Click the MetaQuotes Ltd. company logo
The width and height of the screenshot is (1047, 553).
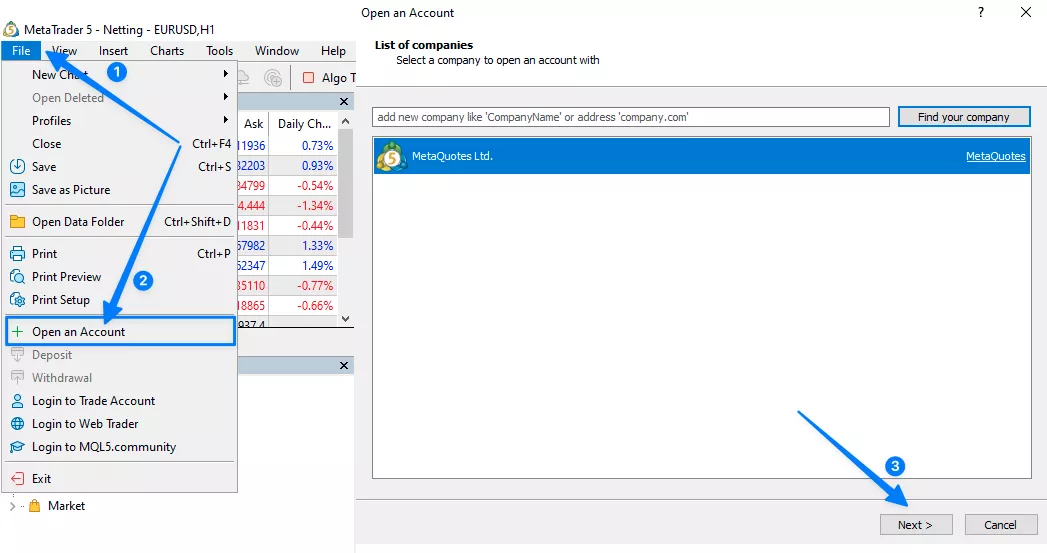(x=392, y=157)
